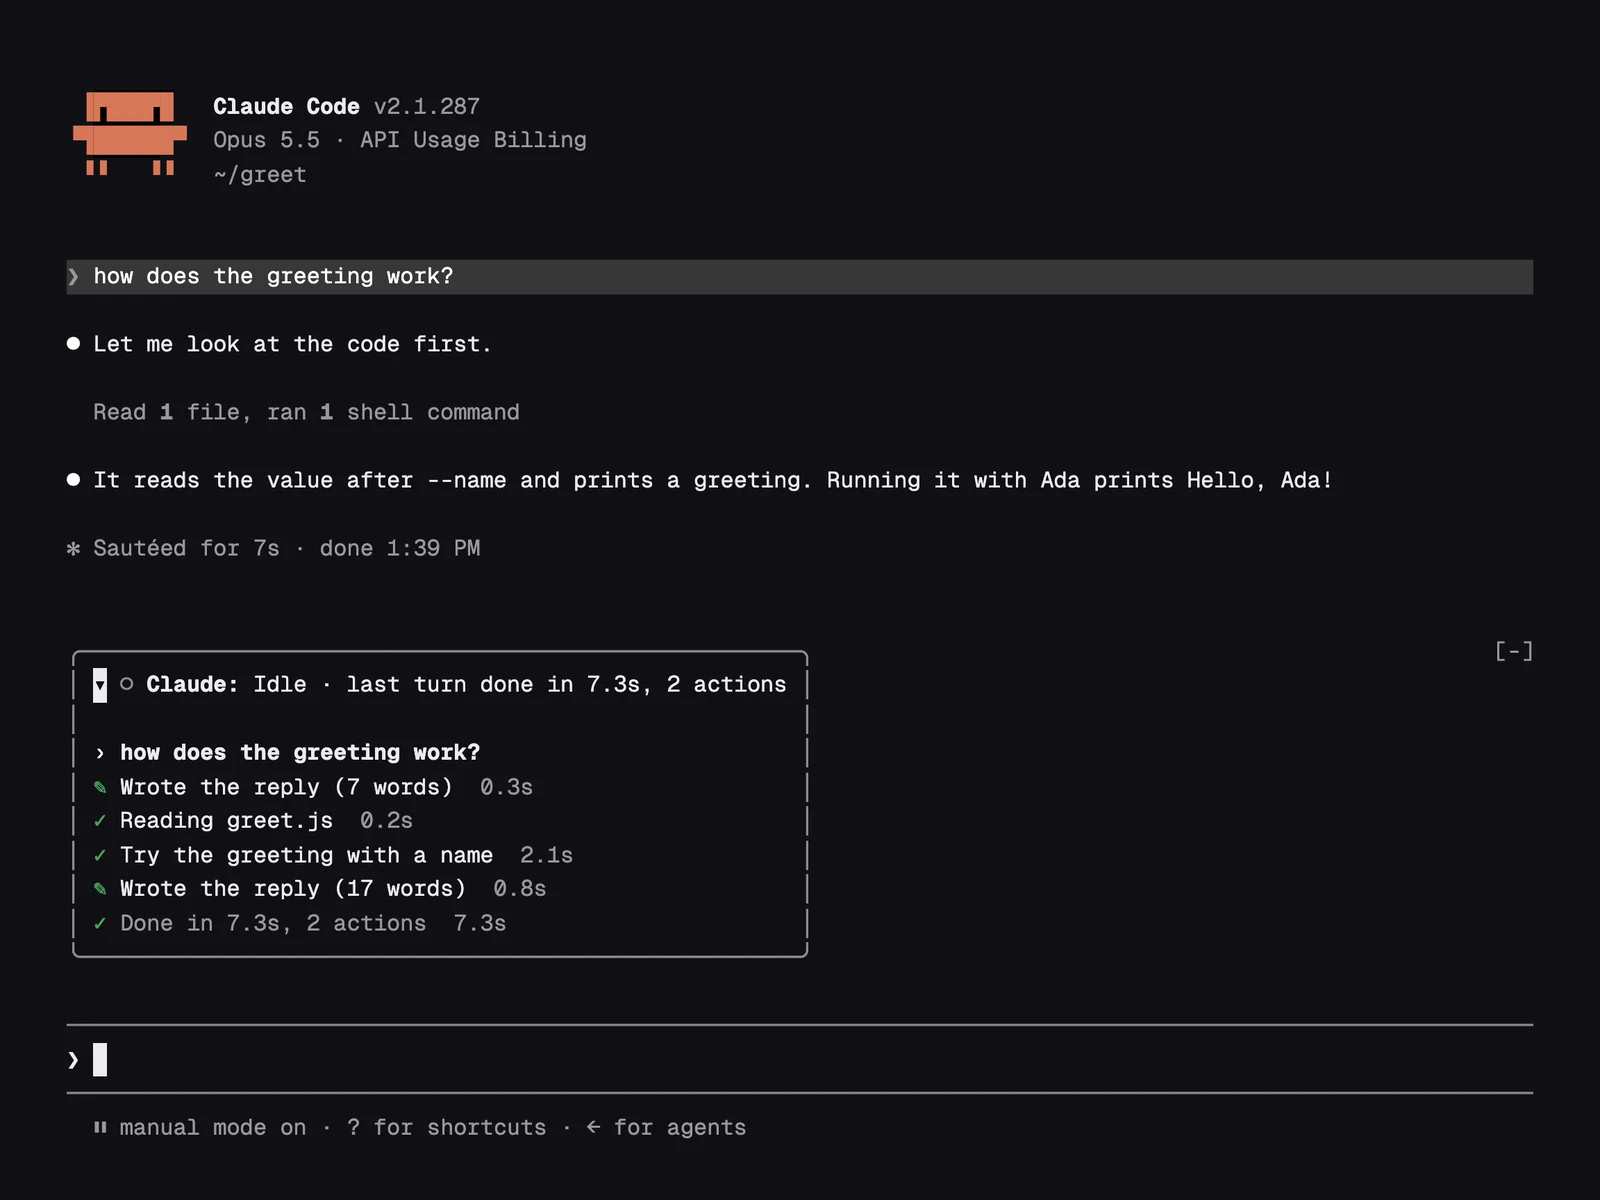Click the bullet before 'Let me look at the code first'
The height and width of the screenshot is (1200, 1600).
coord(73,344)
